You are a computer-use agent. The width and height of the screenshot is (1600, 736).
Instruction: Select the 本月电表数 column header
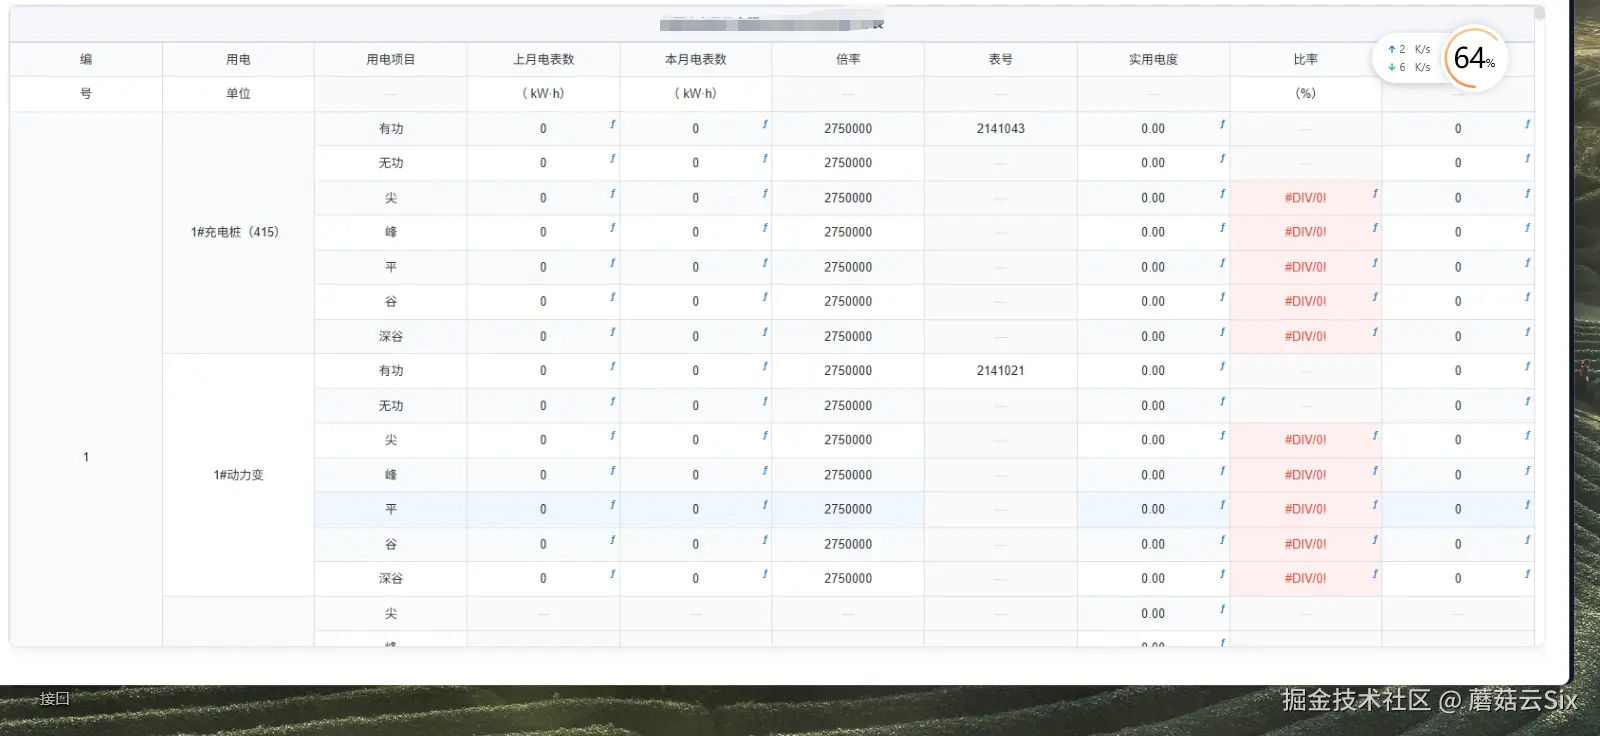696,59
